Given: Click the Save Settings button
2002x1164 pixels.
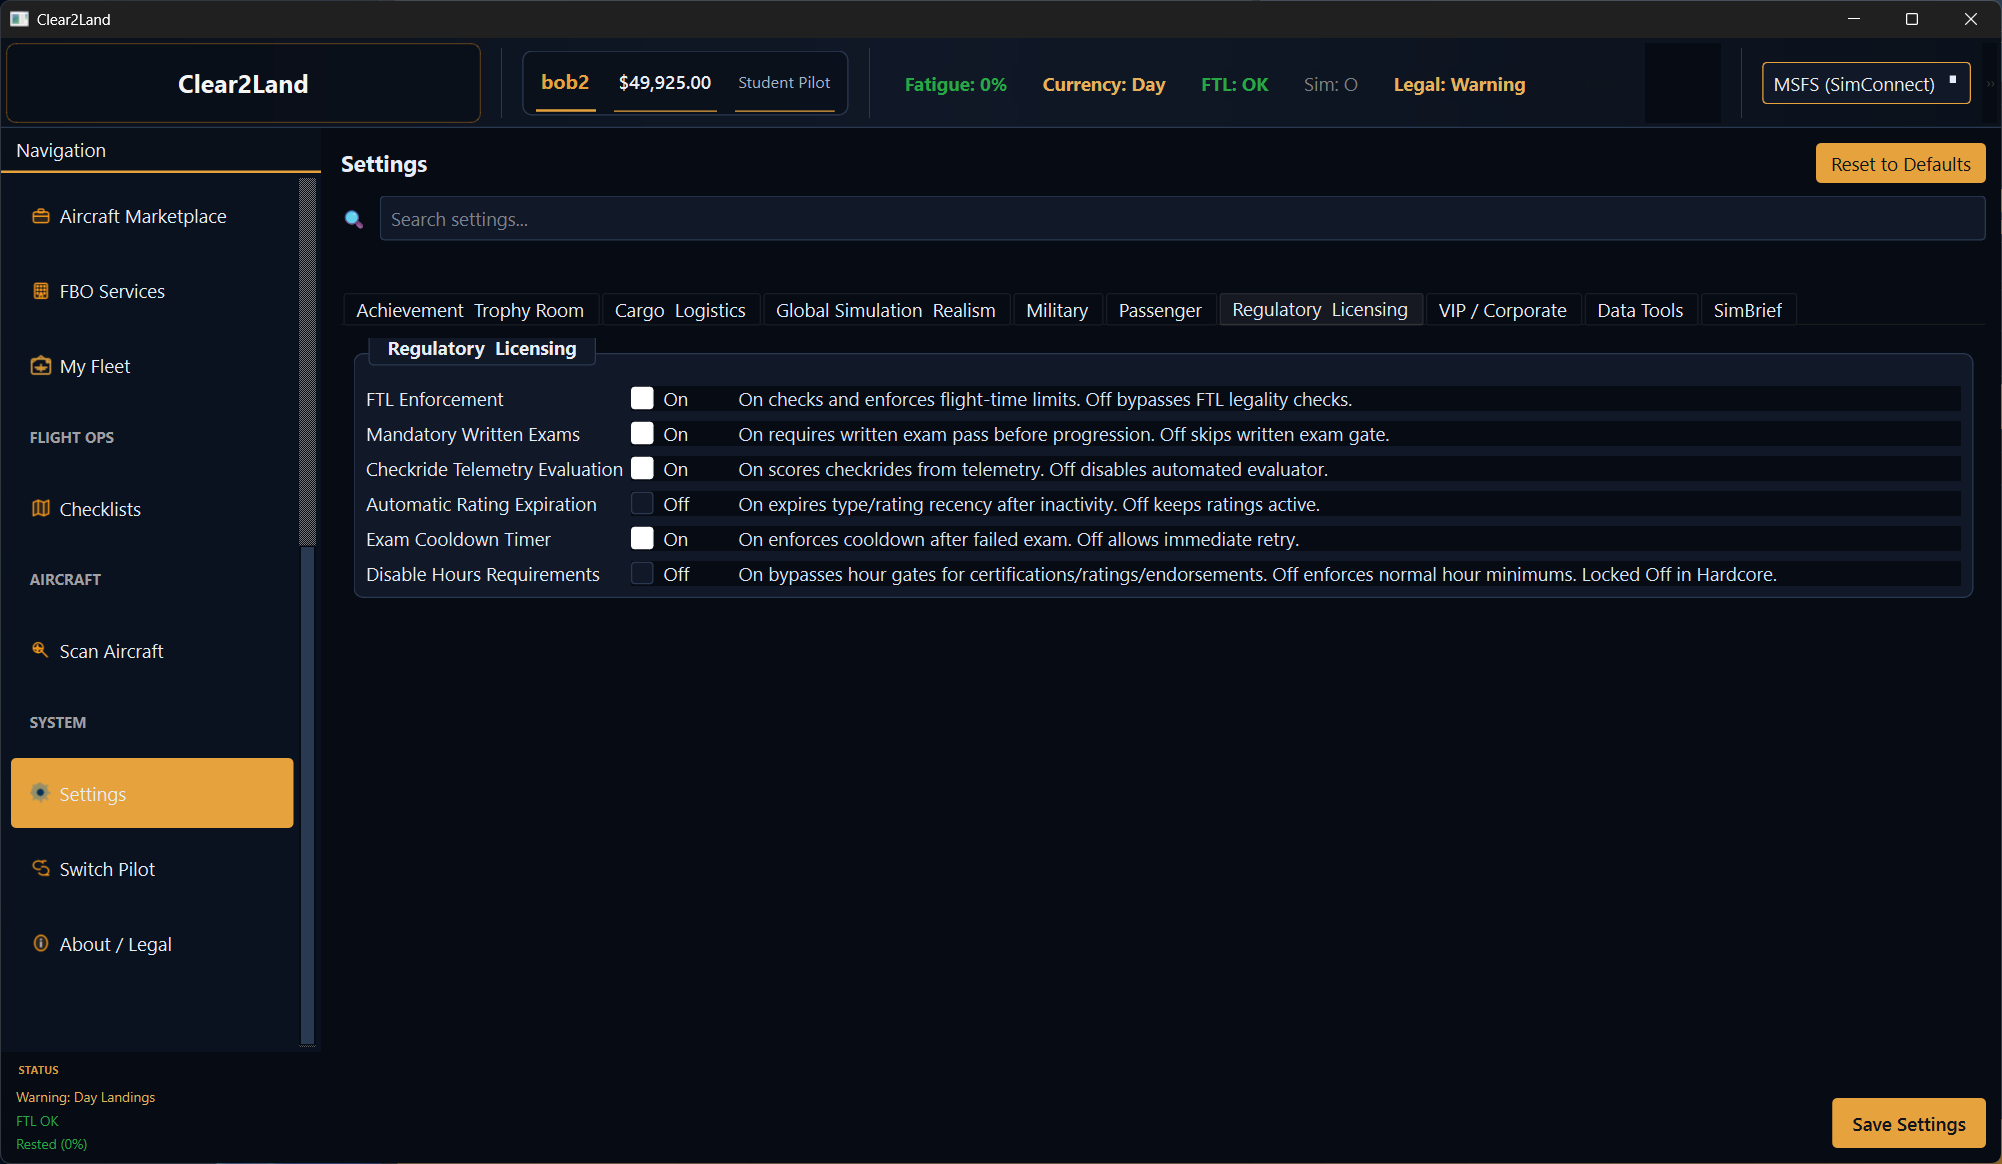Looking at the screenshot, I should point(1908,1124).
